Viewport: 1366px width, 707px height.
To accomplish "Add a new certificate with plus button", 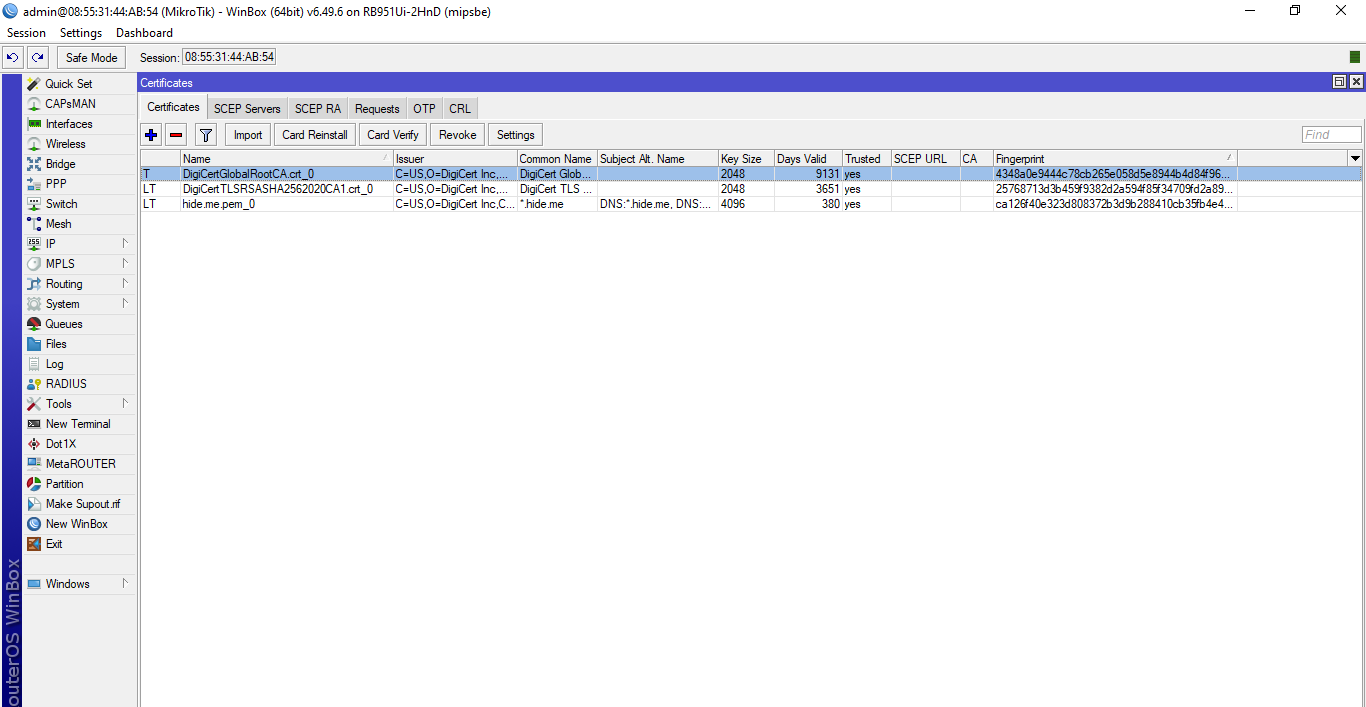I will 151,135.
